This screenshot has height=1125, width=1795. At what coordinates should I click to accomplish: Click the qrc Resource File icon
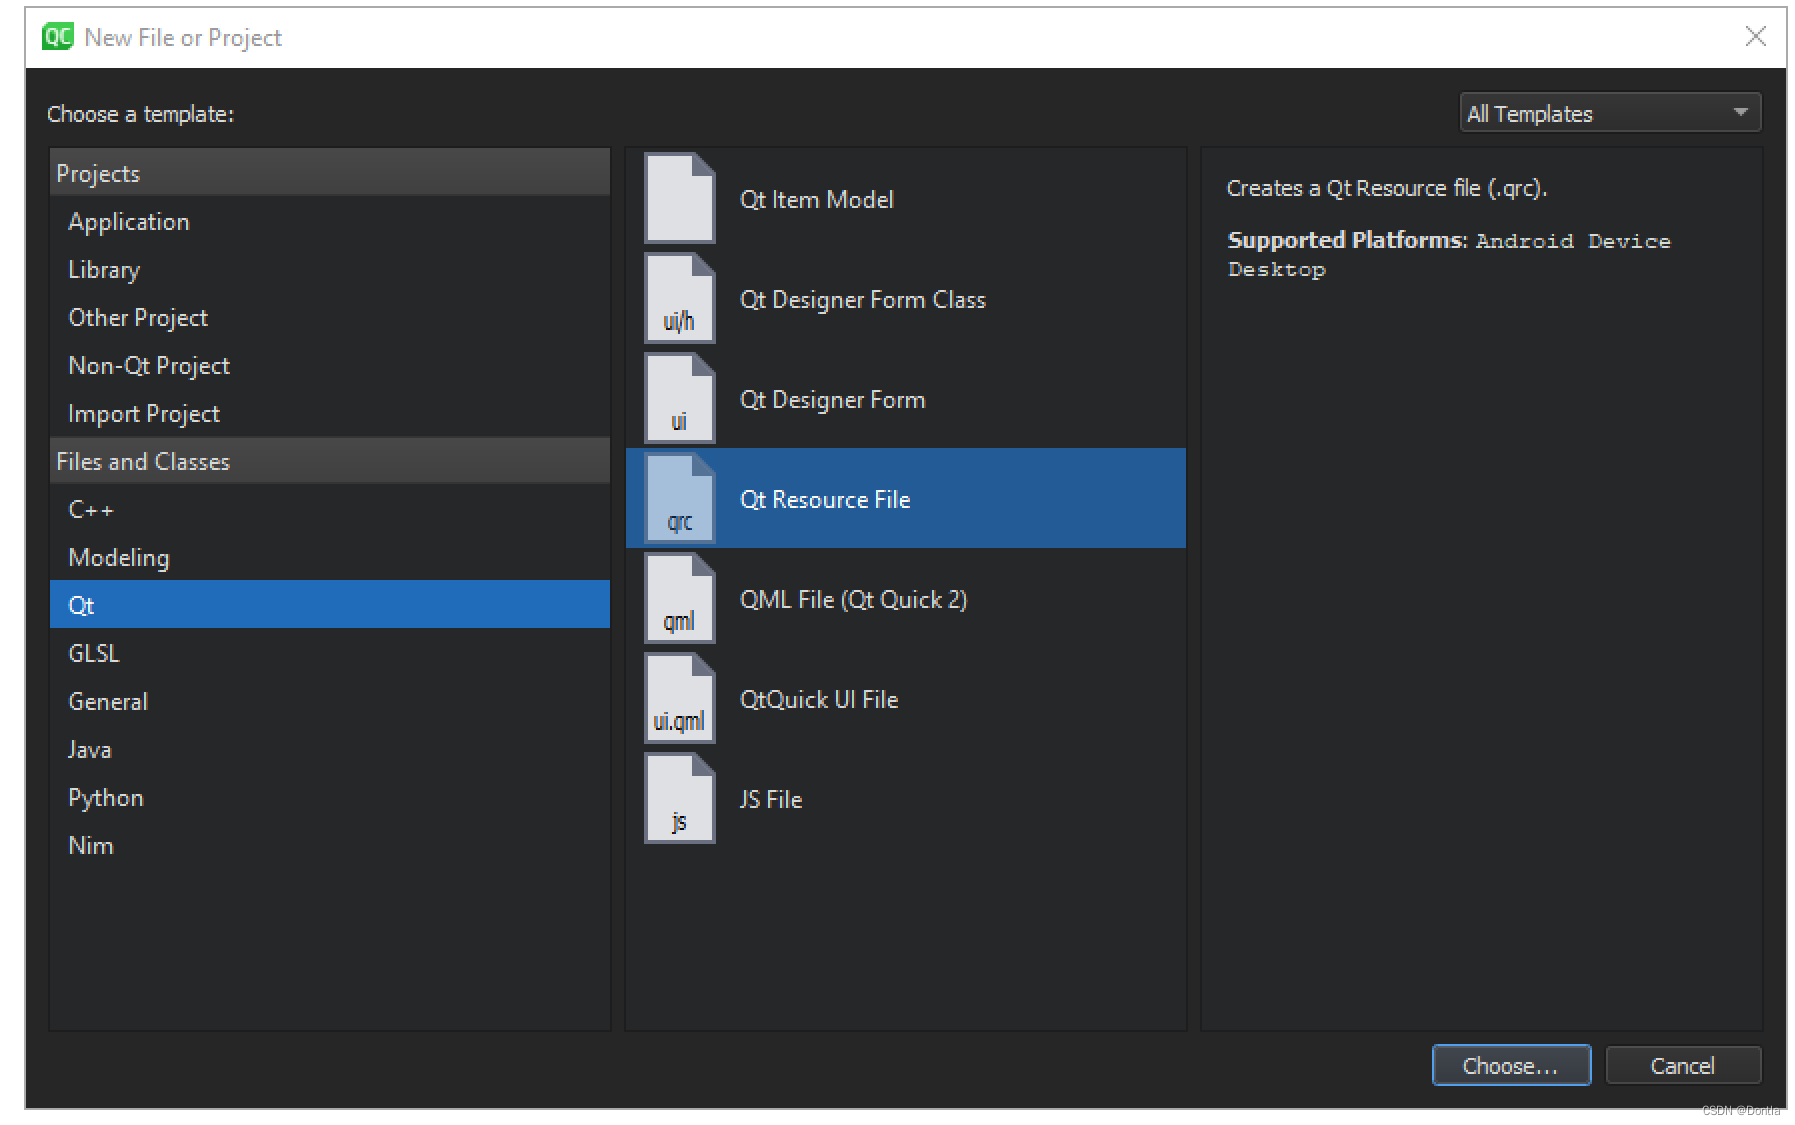[679, 498]
